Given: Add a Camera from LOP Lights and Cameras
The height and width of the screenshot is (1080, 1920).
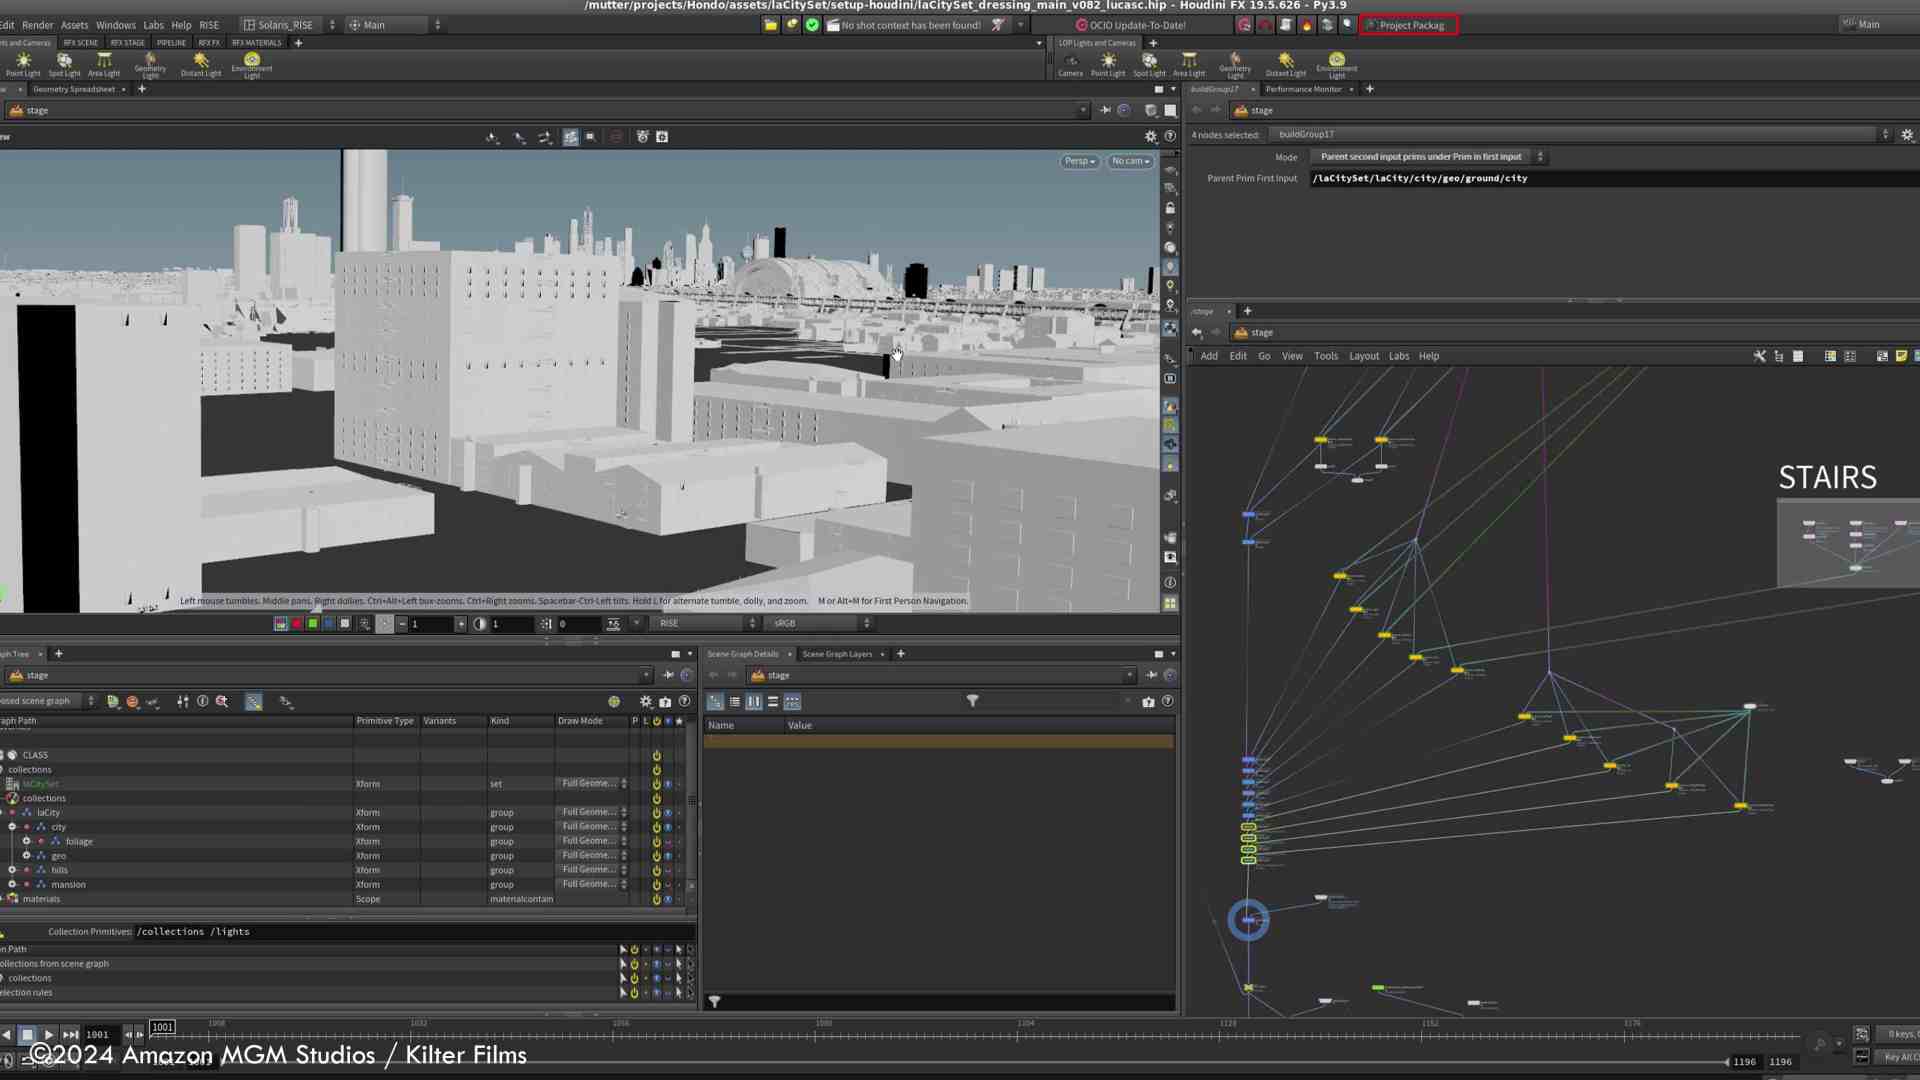Looking at the screenshot, I should click(1070, 63).
